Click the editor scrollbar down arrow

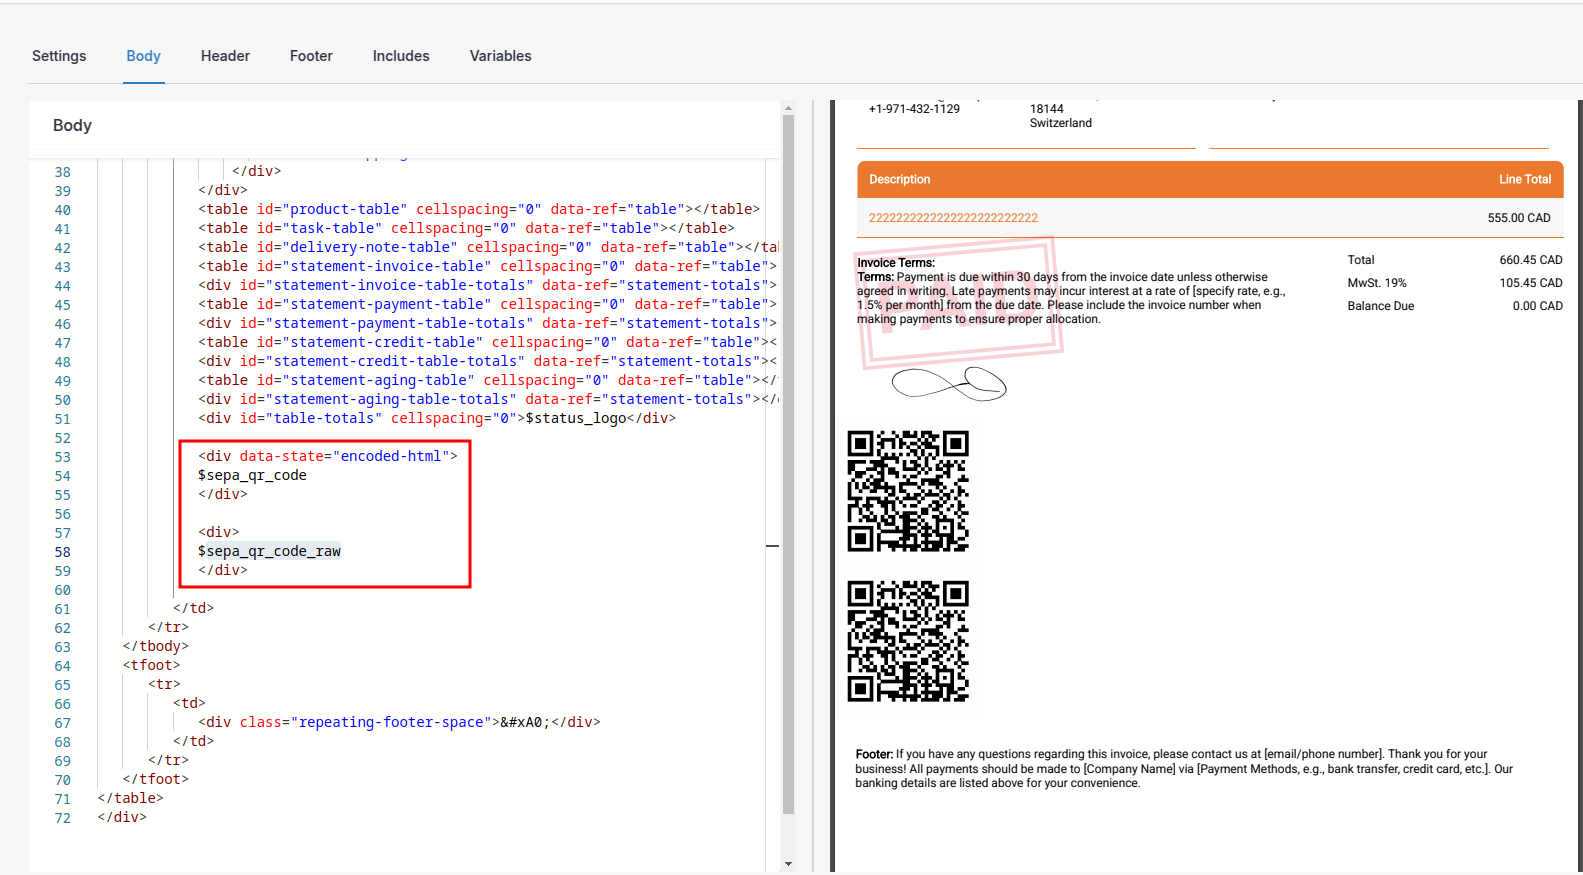[x=788, y=863]
